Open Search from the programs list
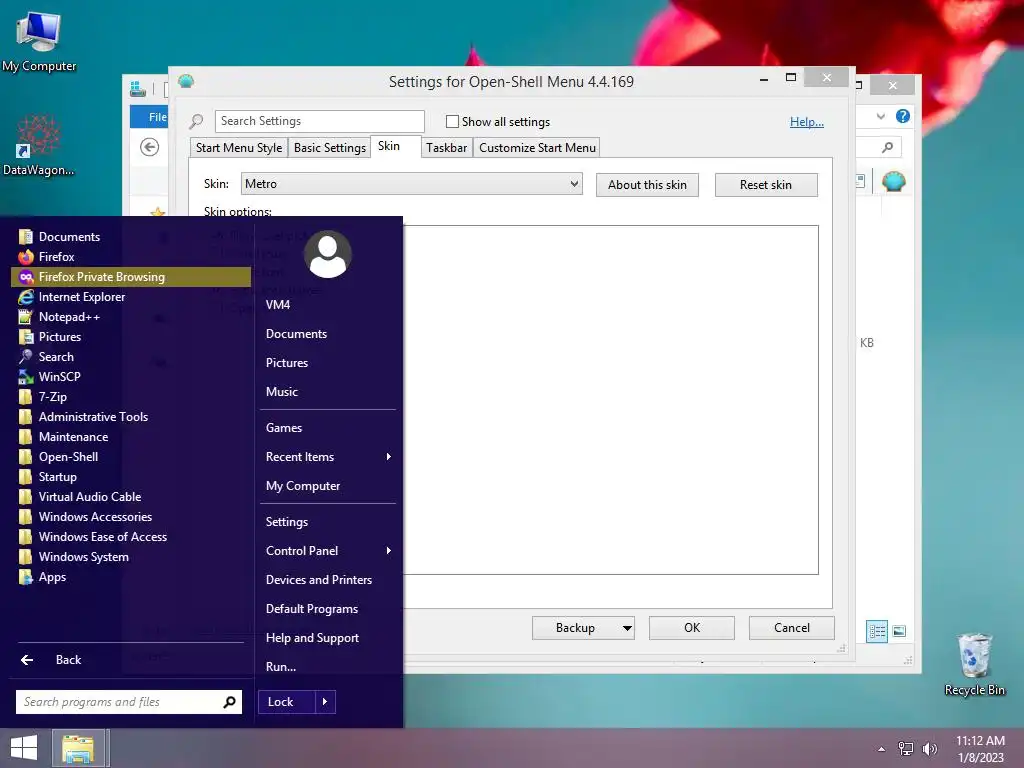1024x768 pixels. click(131, 357)
